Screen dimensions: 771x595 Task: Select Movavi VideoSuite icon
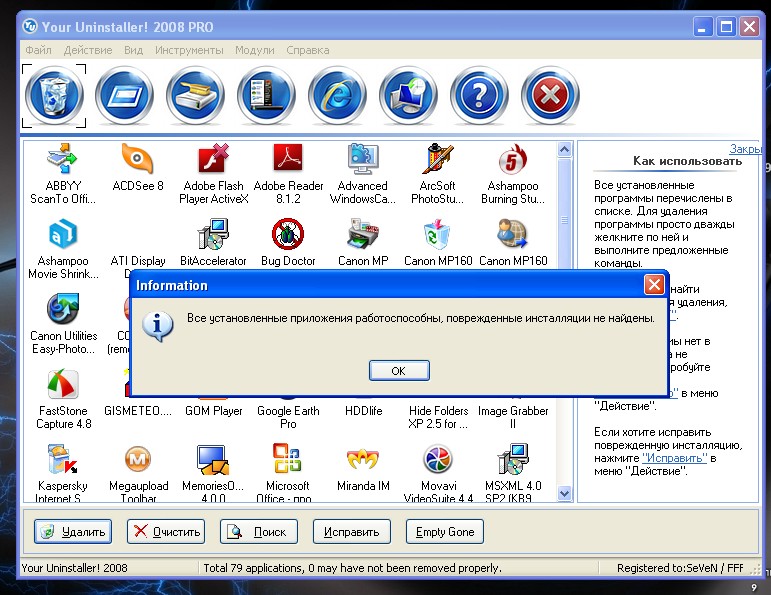(438, 459)
